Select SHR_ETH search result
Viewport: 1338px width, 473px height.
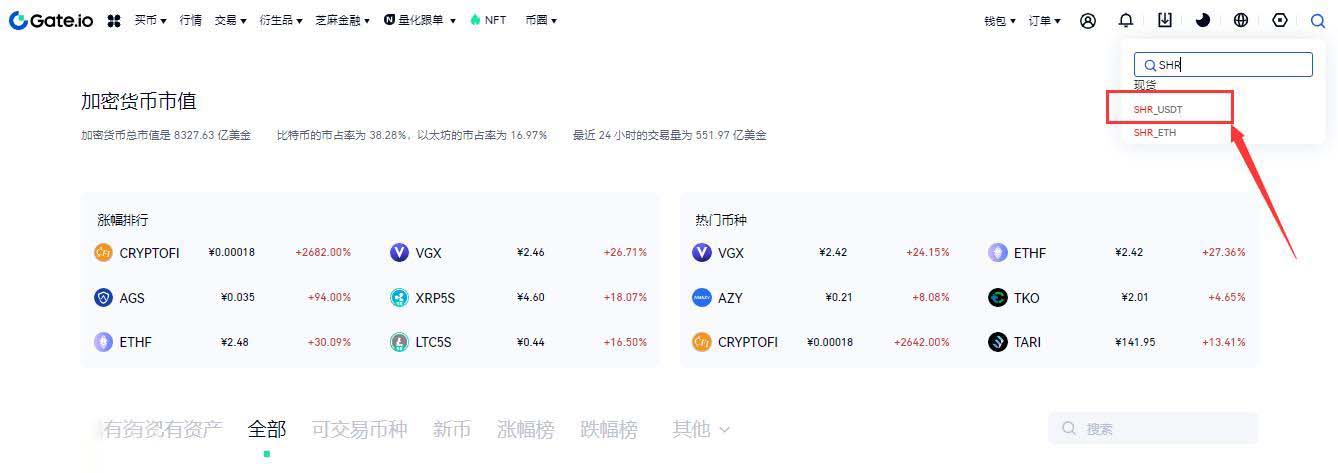(1155, 132)
